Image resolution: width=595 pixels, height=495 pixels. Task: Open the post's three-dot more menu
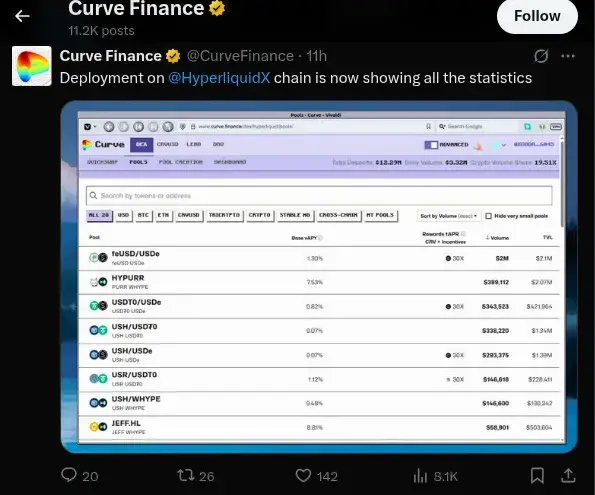[568, 56]
